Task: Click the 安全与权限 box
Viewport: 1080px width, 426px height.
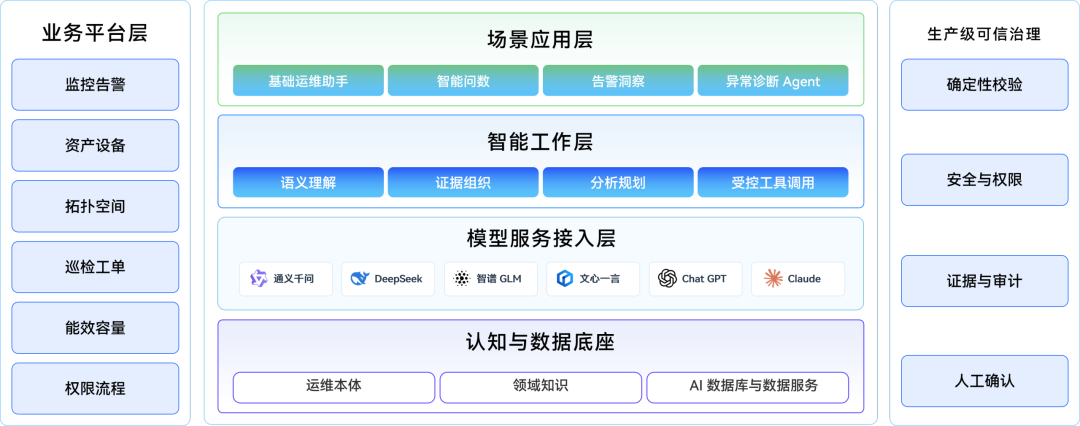Action: click(x=984, y=180)
